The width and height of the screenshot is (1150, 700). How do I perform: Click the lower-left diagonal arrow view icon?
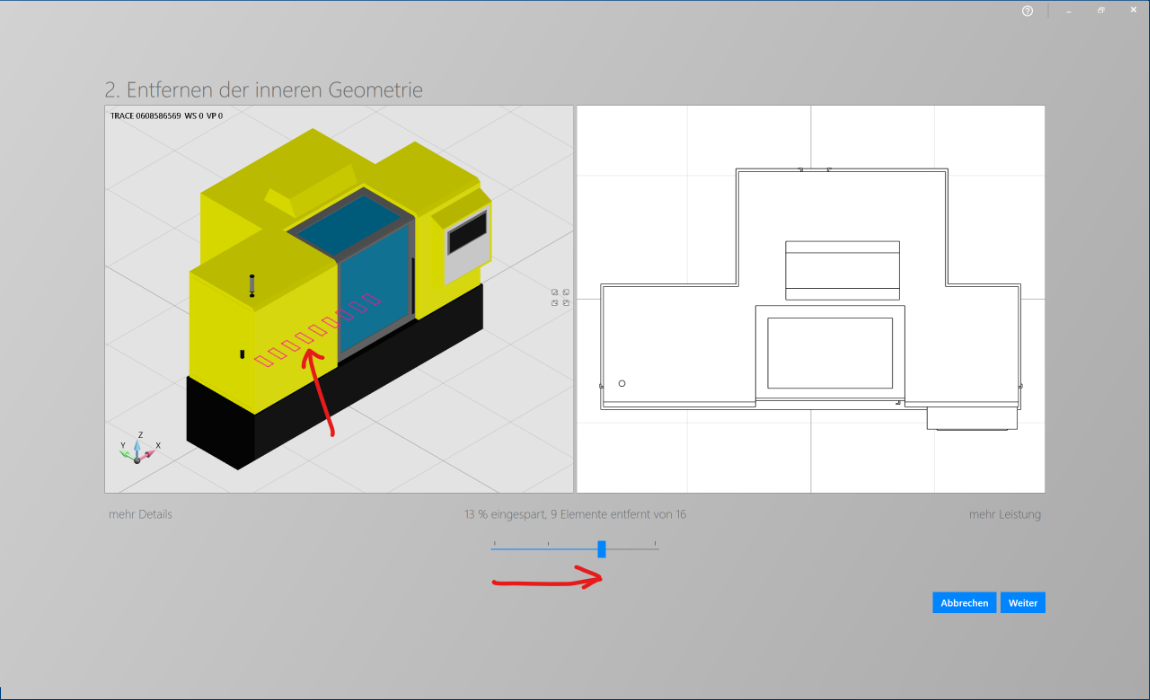coord(554,302)
